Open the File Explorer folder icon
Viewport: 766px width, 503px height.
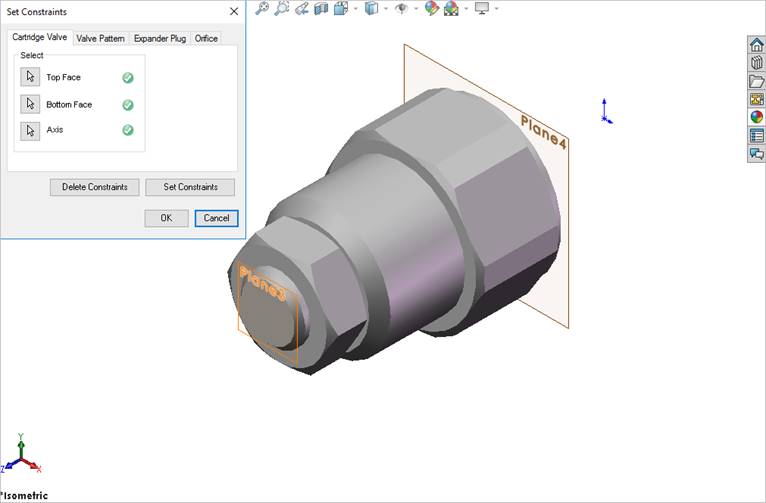757,81
